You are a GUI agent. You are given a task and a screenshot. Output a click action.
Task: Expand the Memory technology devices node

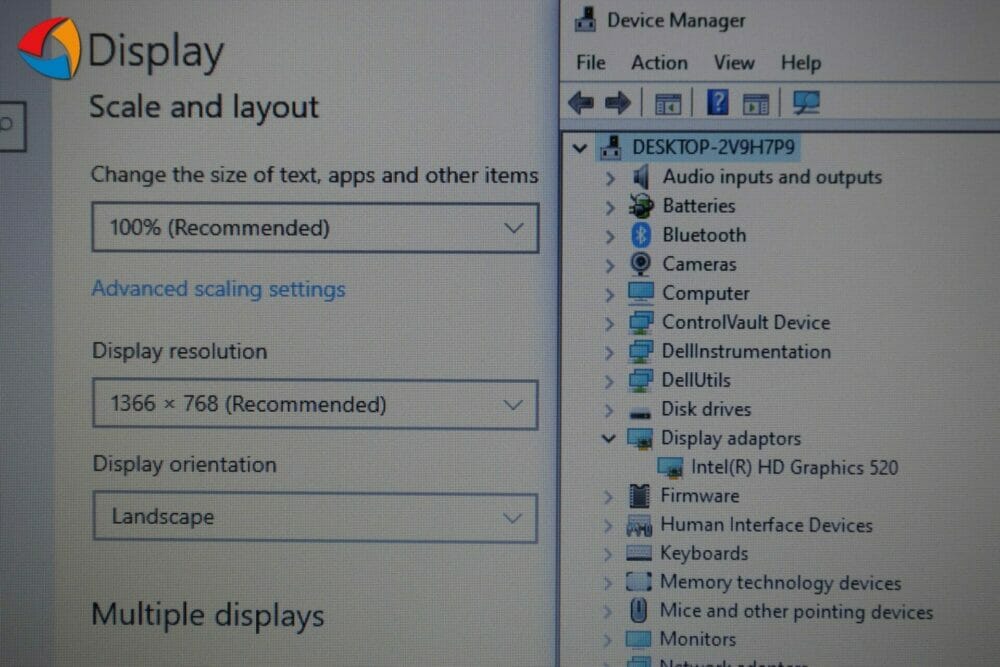[x=608, y=583]
